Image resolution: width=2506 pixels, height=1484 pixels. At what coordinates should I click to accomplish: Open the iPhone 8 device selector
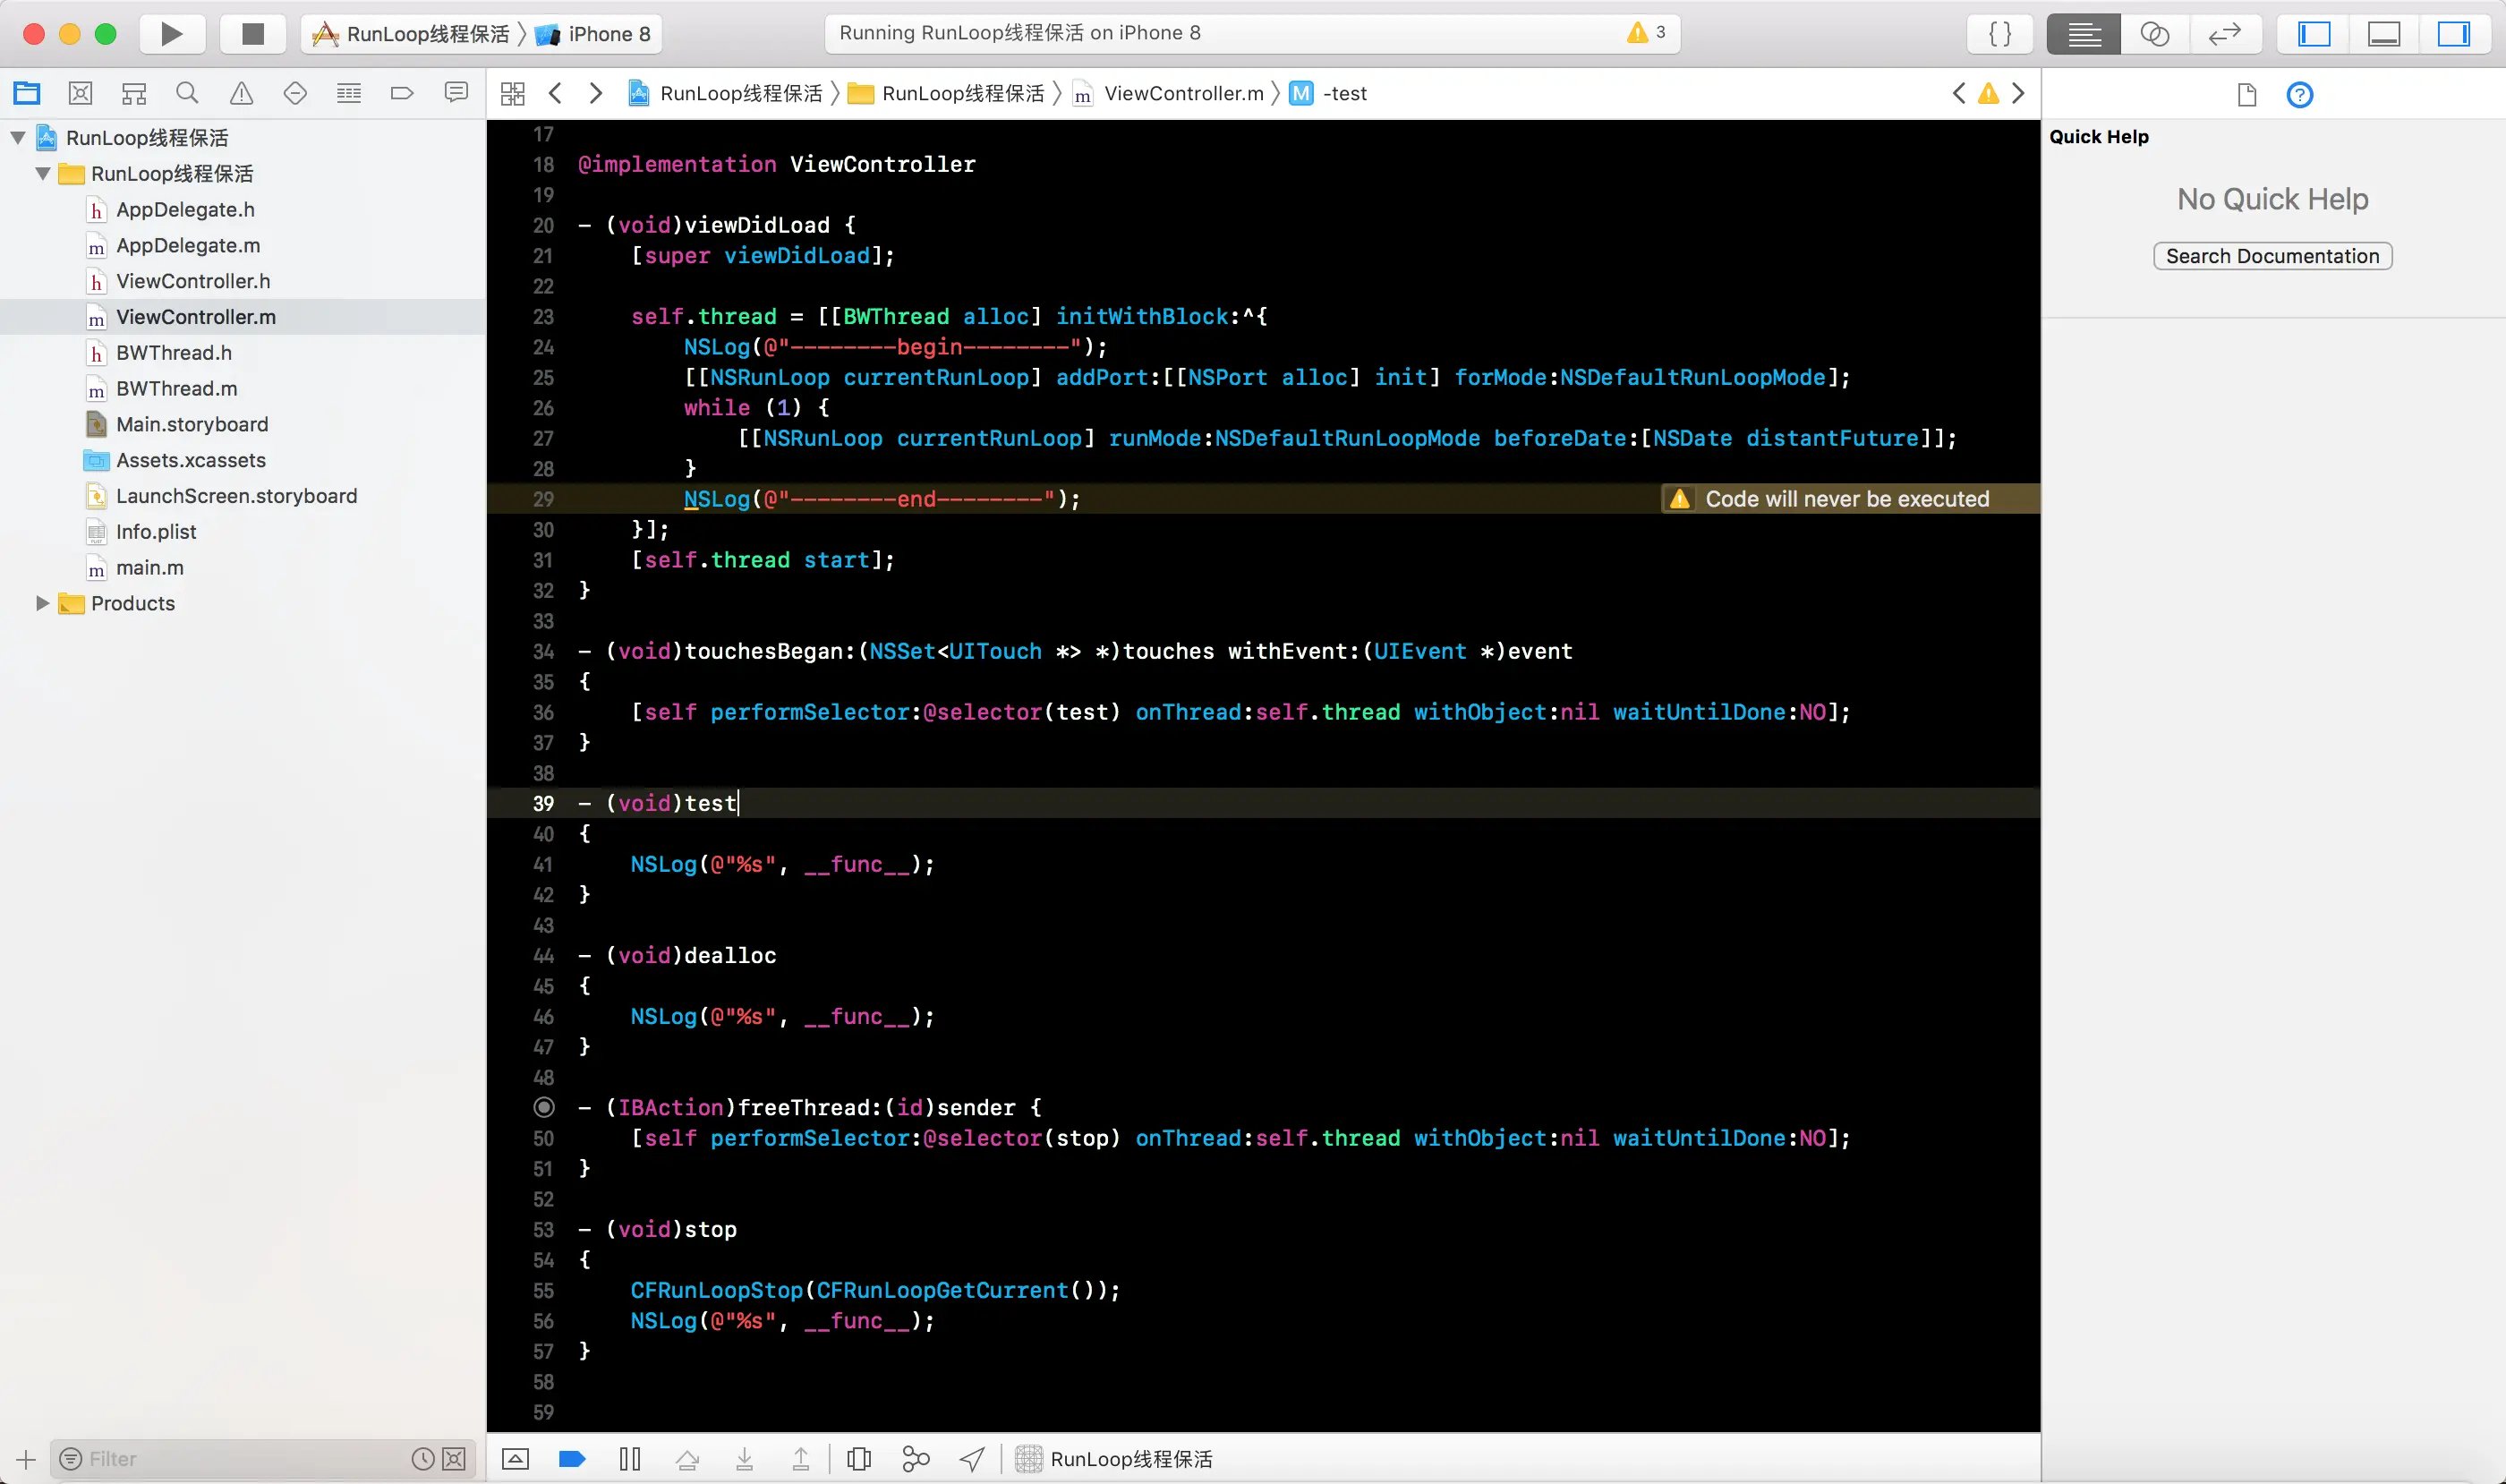[598, 34]
